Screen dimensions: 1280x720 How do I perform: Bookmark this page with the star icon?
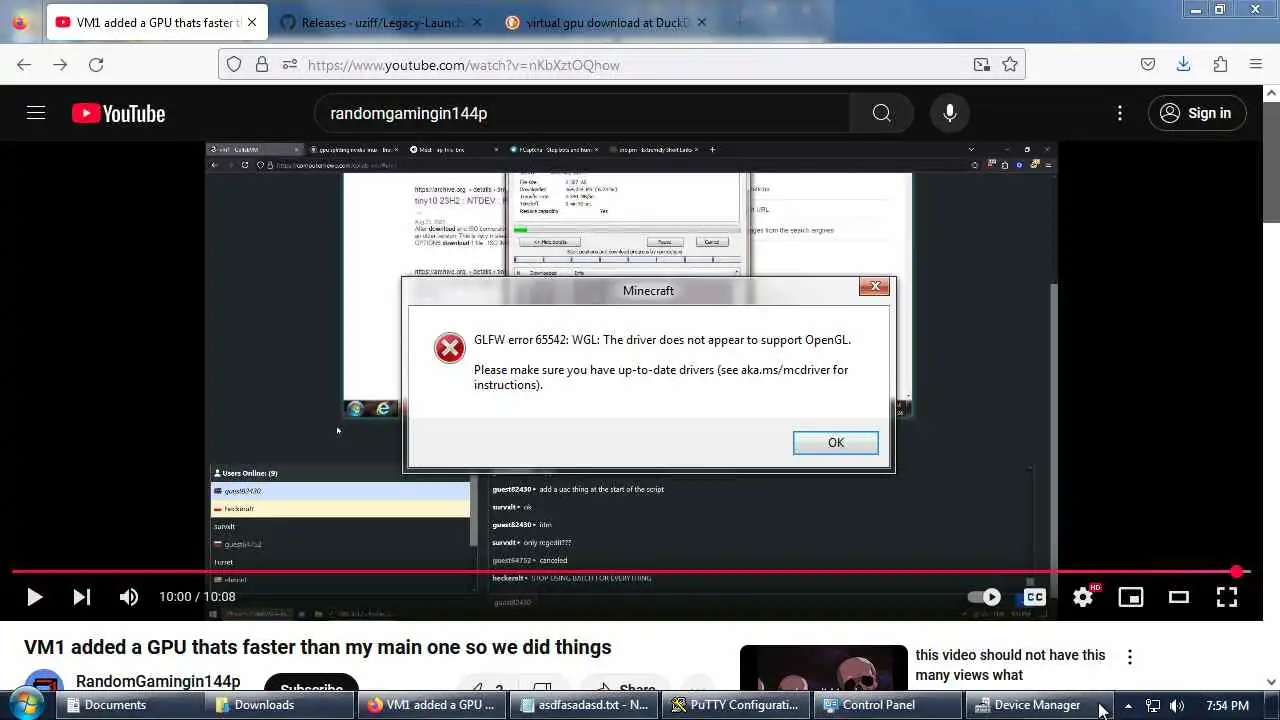point(1010,65)
